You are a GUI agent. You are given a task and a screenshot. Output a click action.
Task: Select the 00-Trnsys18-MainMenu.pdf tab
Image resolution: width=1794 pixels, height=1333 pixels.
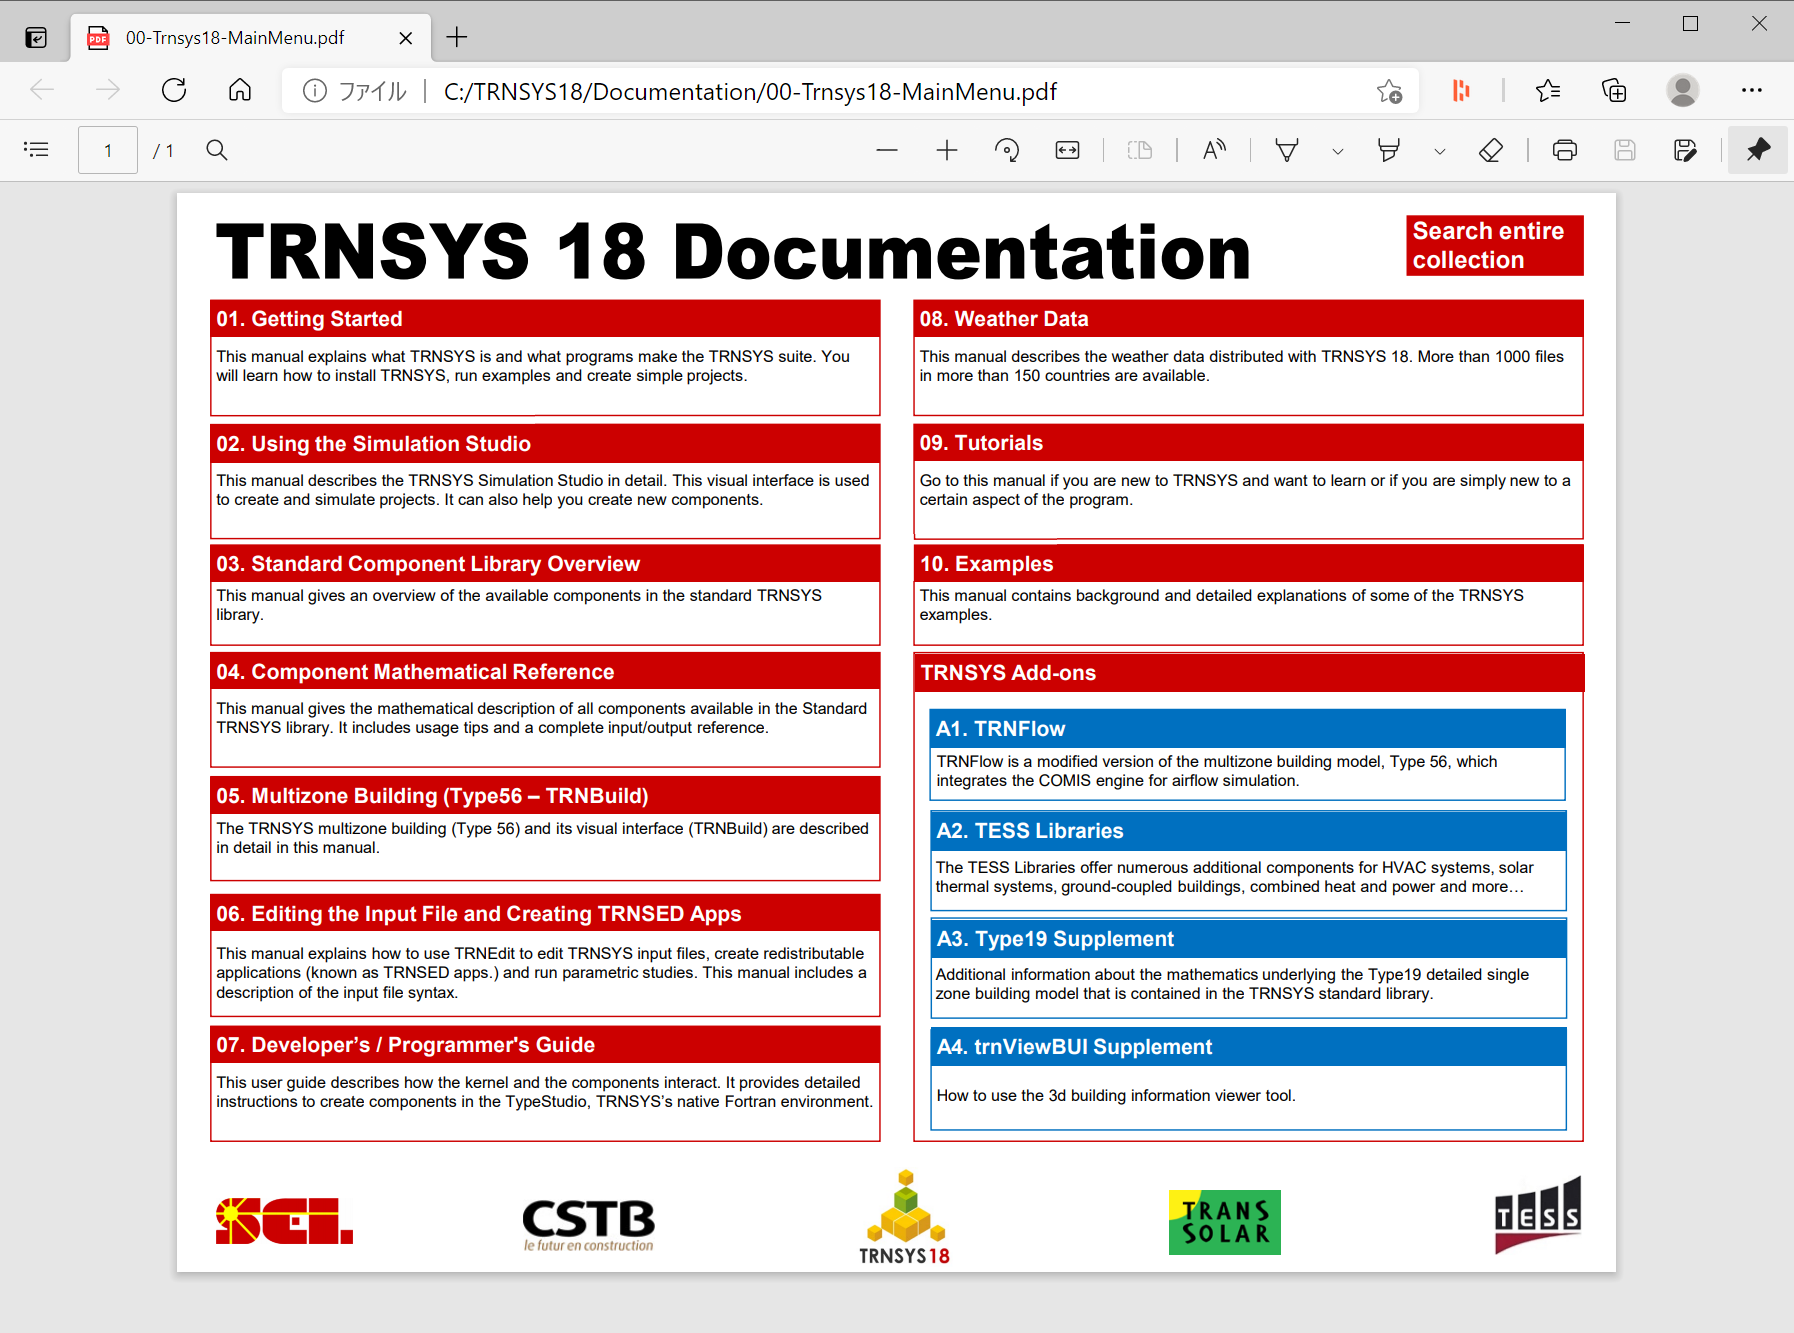(x=251, y=38)
